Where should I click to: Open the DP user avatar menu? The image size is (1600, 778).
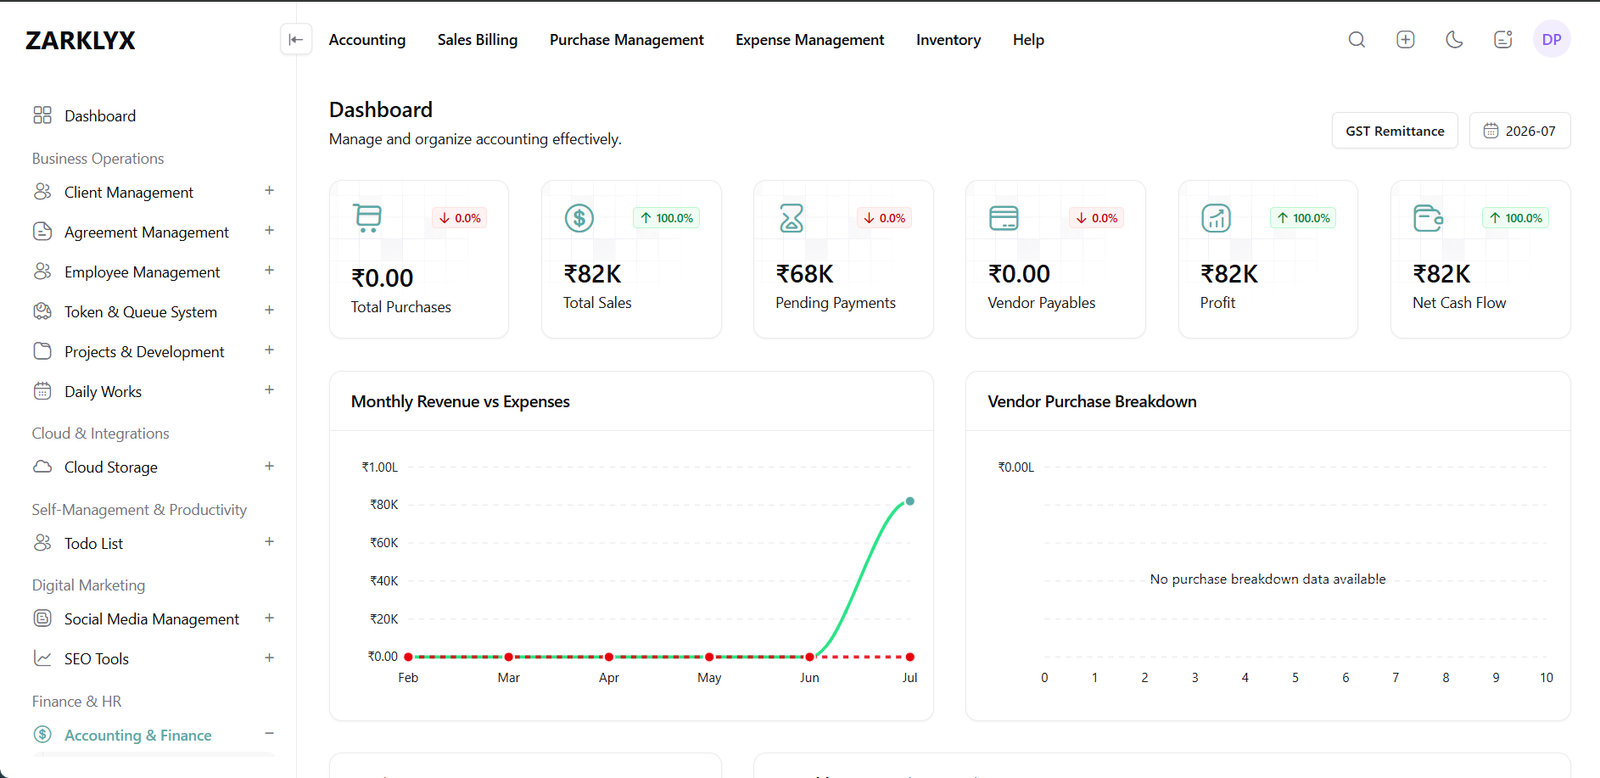click(1551, 40)
